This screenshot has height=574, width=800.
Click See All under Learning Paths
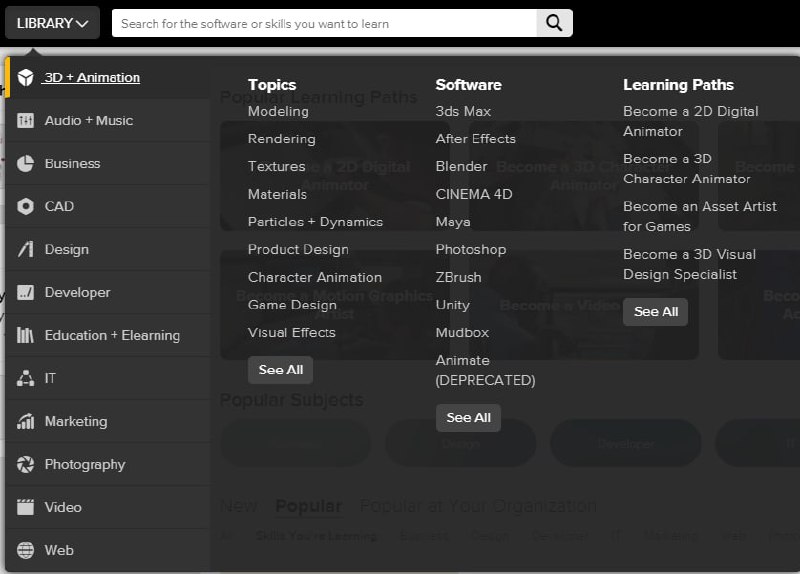coord(656,312)
